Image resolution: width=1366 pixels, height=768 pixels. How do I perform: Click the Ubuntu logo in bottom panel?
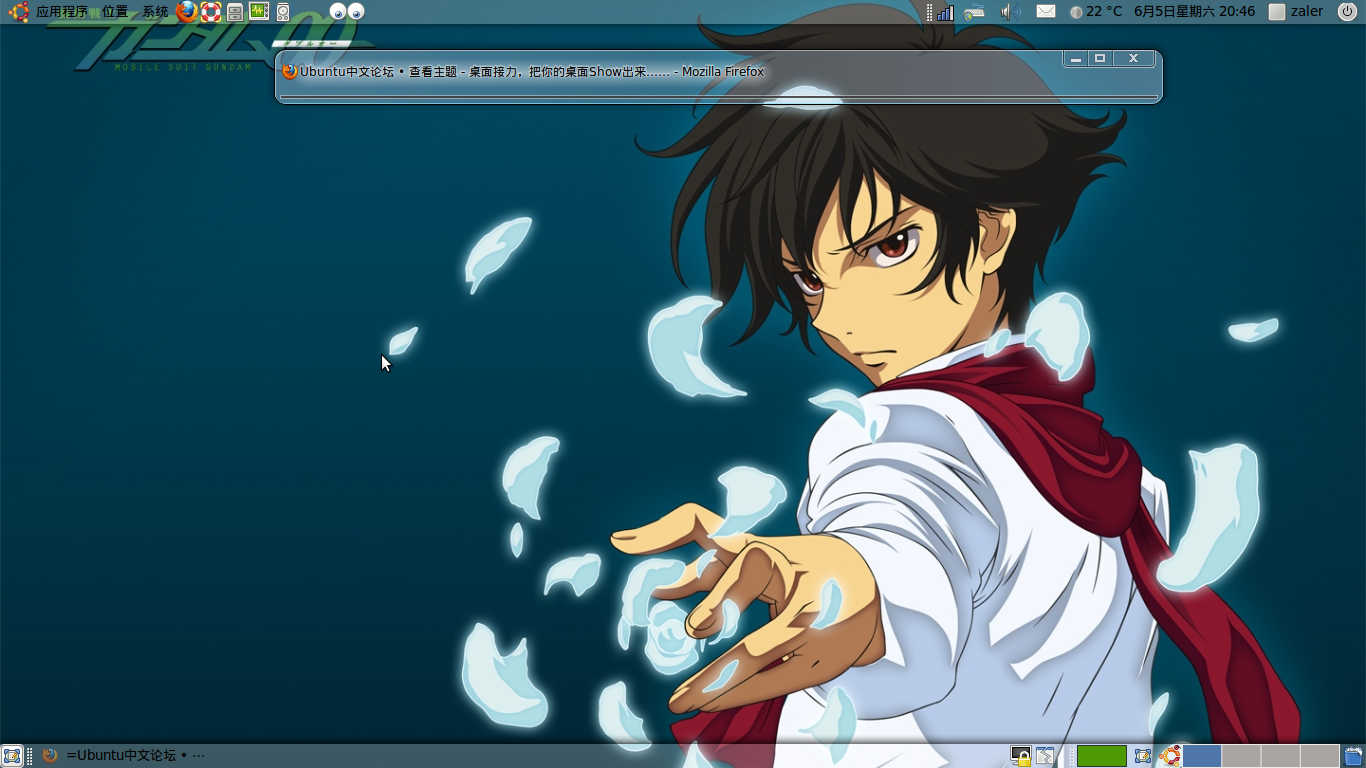(x=1170, y=756)
